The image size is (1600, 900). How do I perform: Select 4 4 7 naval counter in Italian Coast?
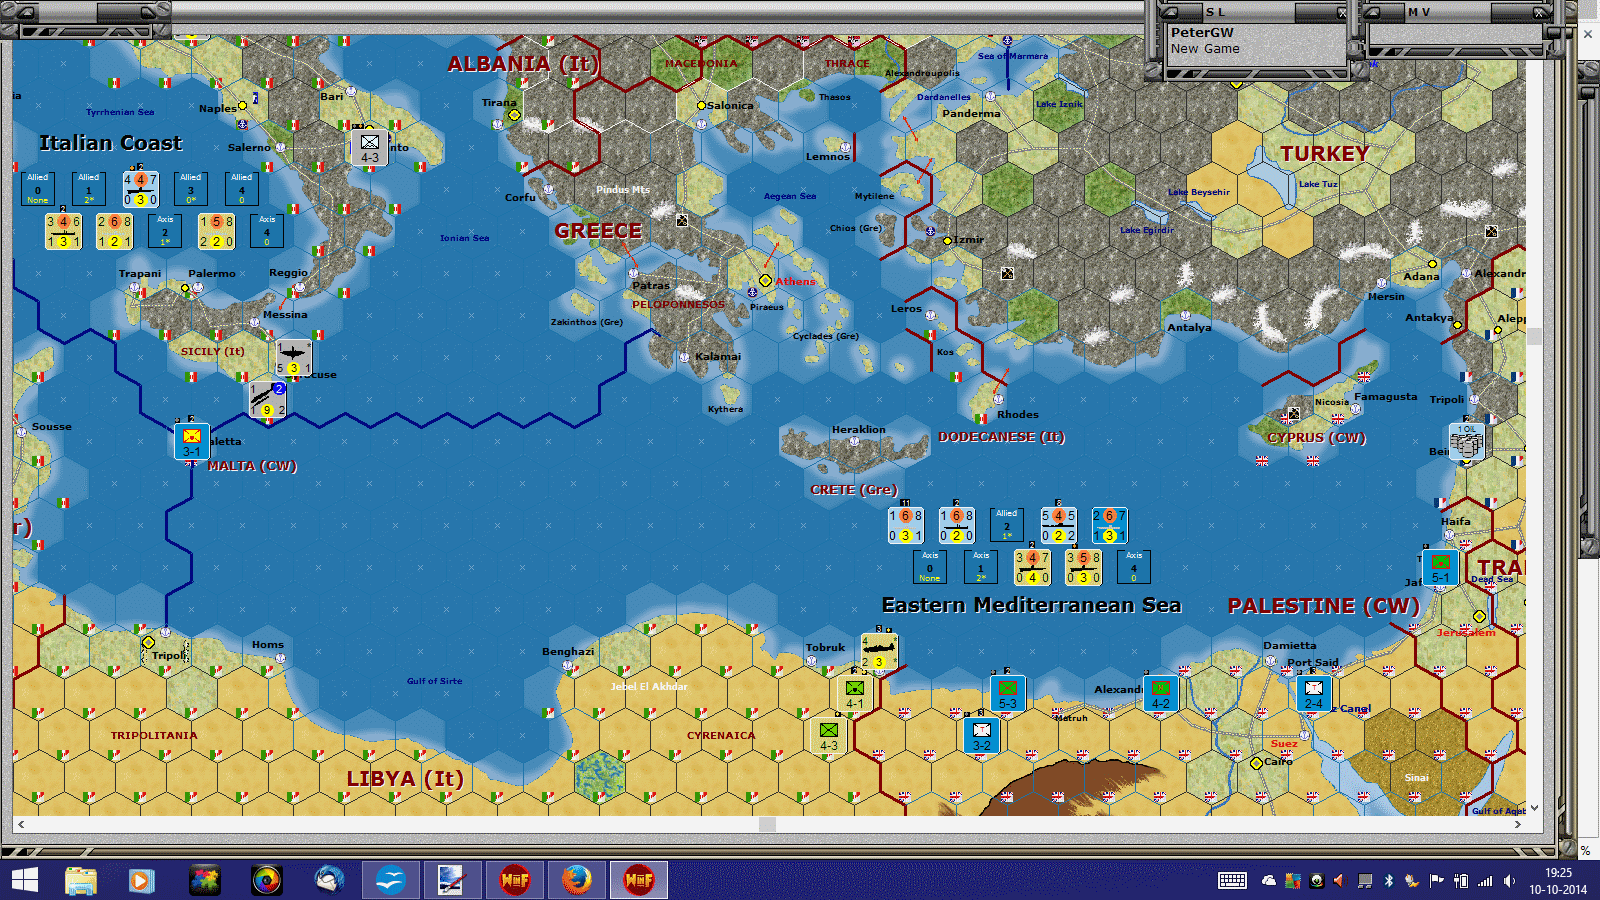(x=140, y=189)
